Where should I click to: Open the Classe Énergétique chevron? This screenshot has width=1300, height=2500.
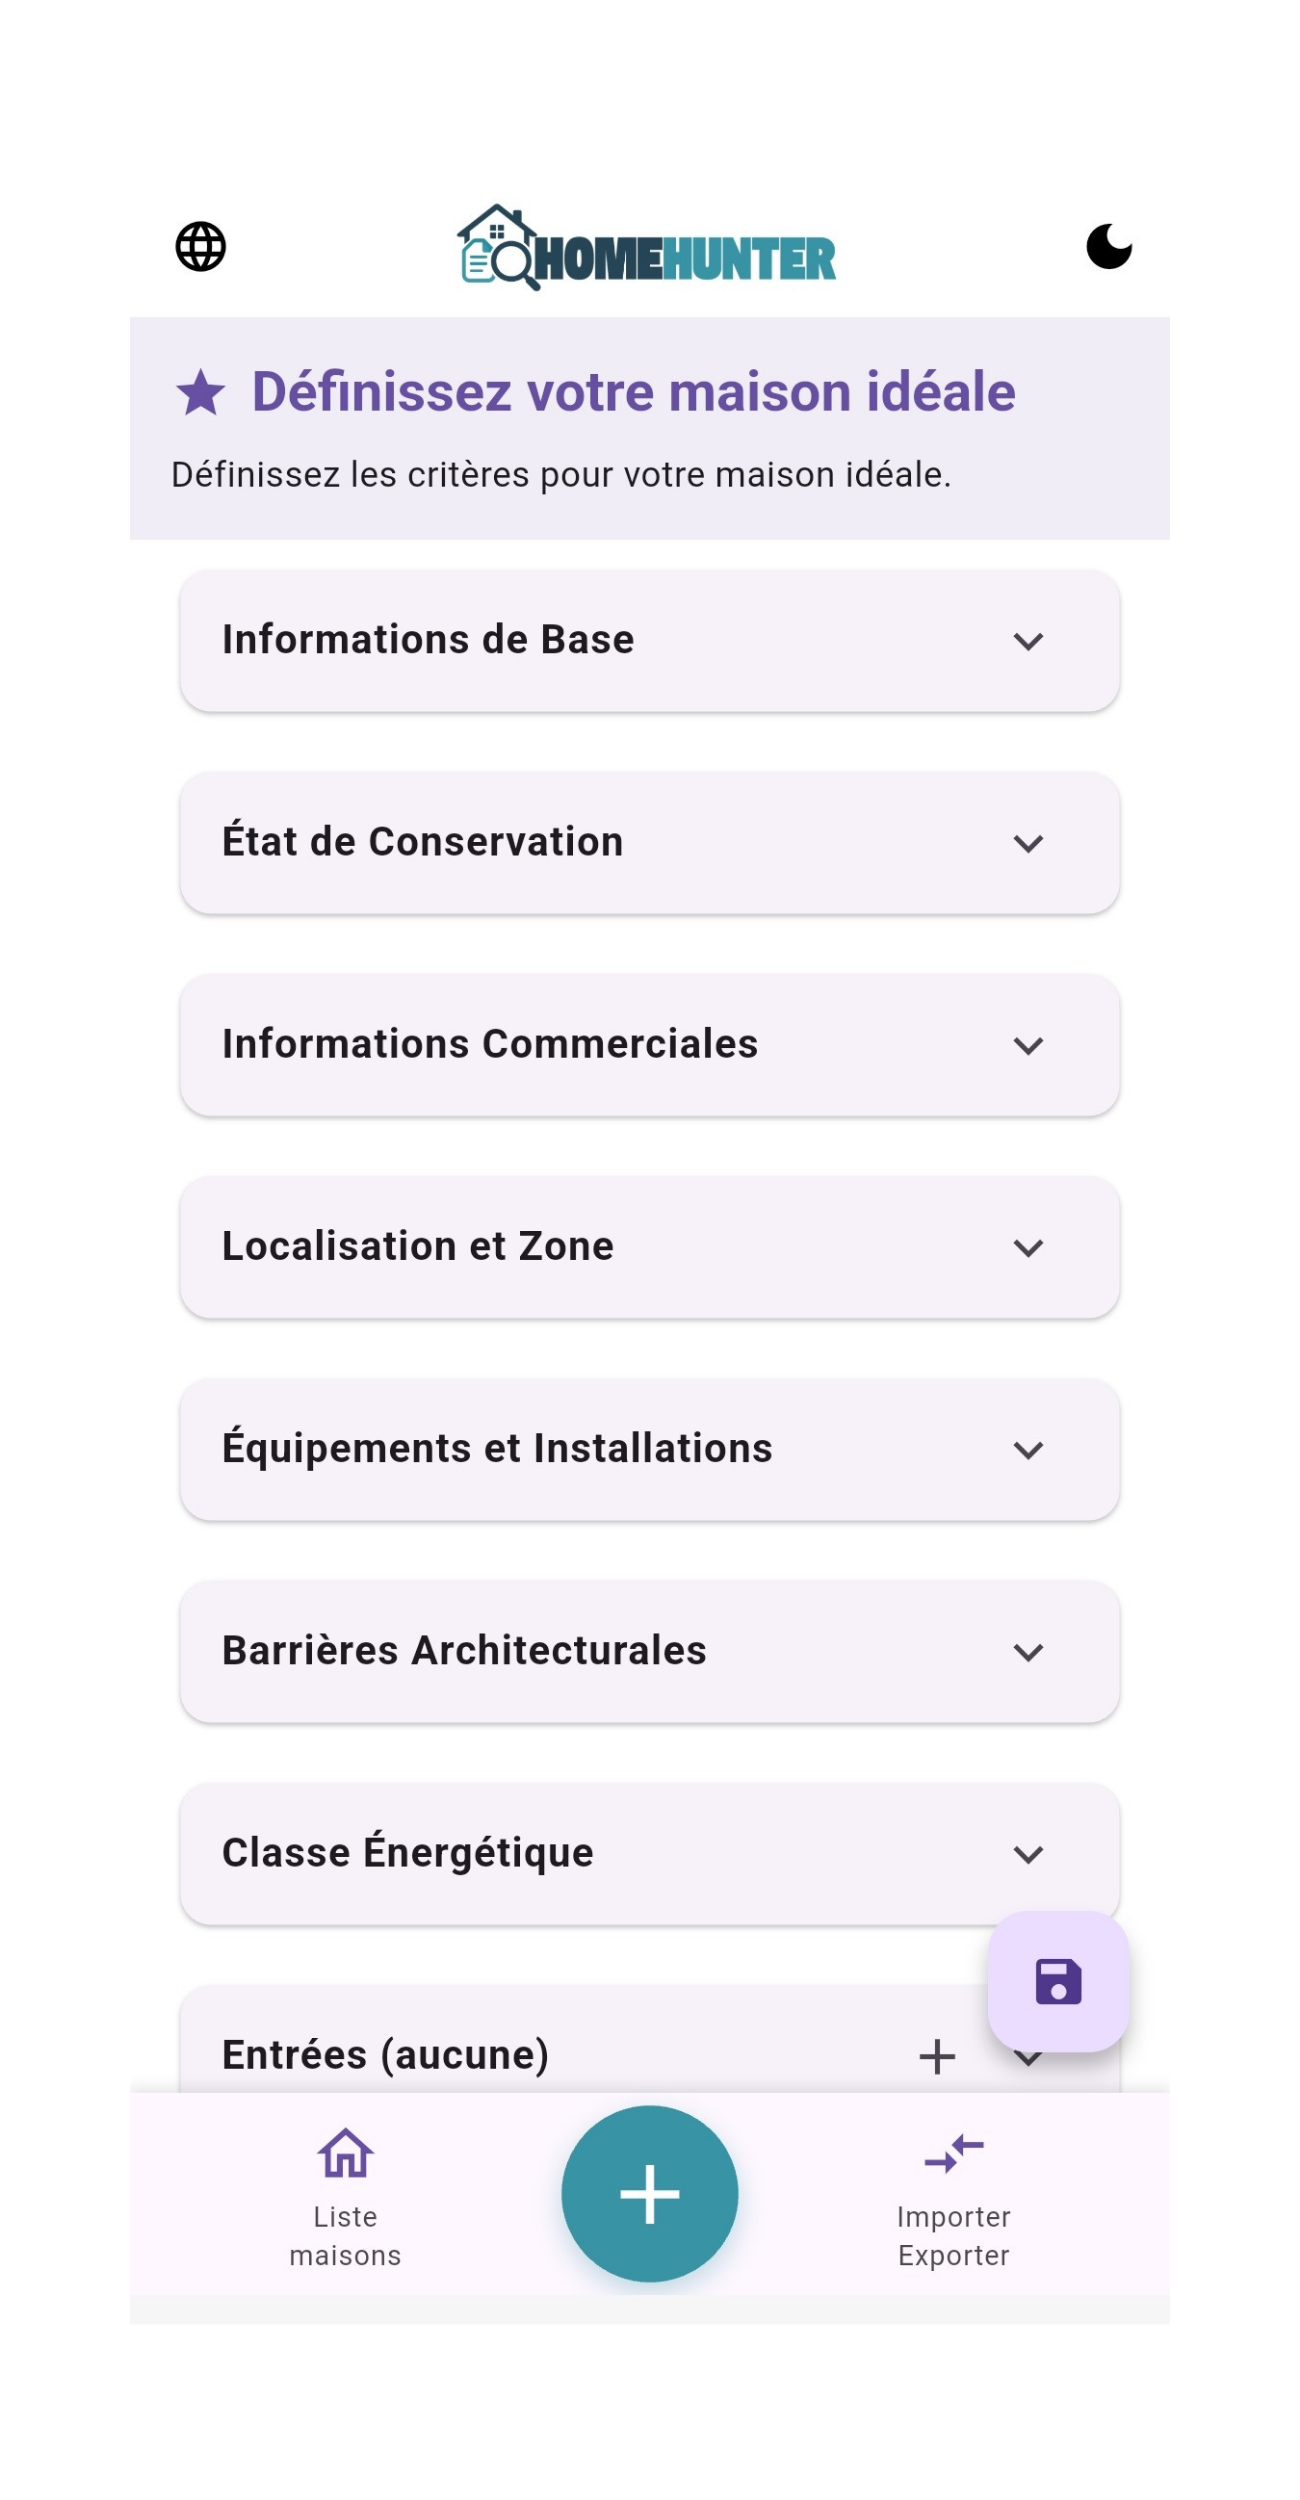point(1028,1854)
